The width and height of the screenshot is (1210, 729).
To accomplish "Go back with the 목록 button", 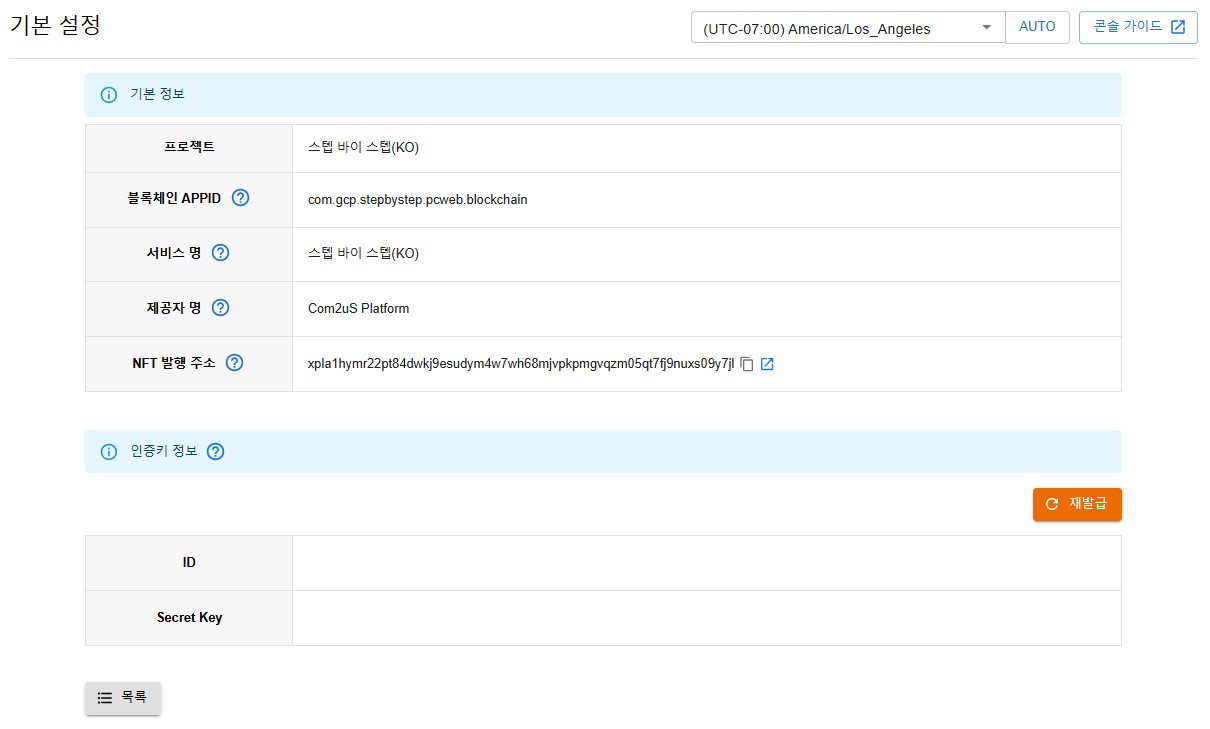I will pos(123,698).
